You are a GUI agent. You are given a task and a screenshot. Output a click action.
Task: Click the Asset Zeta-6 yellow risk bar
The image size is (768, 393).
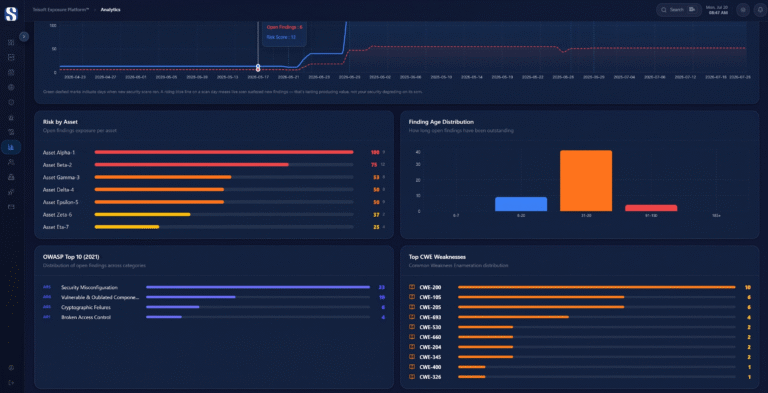click(142, 214)
